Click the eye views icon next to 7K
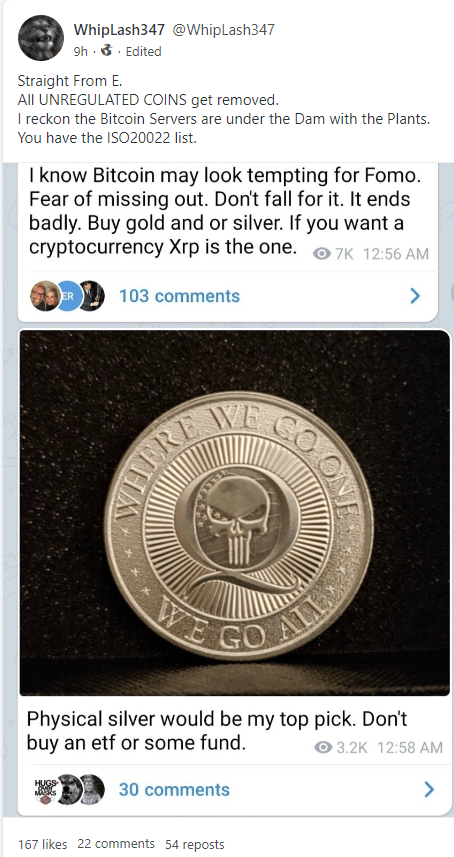Viewport: 454px width, 857px height. click(x=323, y=254)
